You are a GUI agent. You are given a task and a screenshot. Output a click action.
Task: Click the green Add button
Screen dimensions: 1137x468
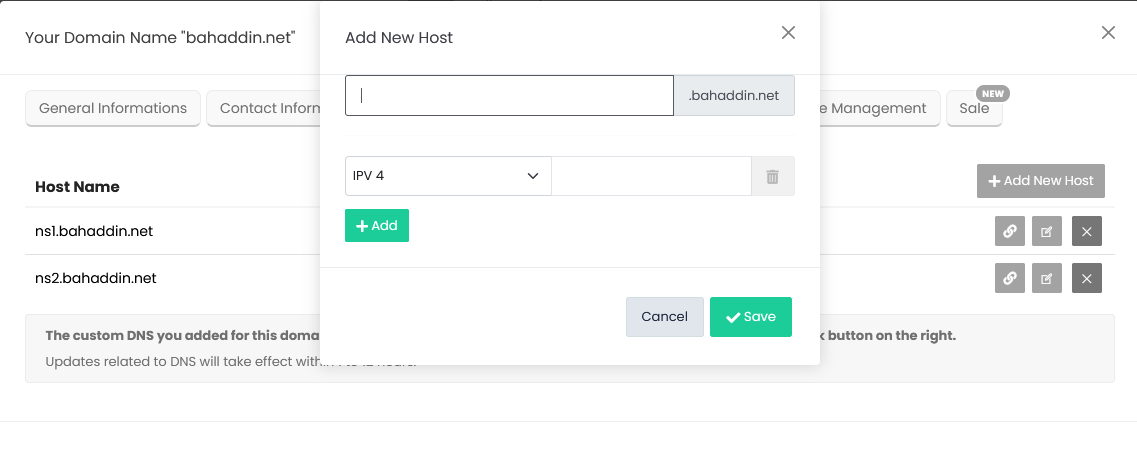click(x=376, y=226)
